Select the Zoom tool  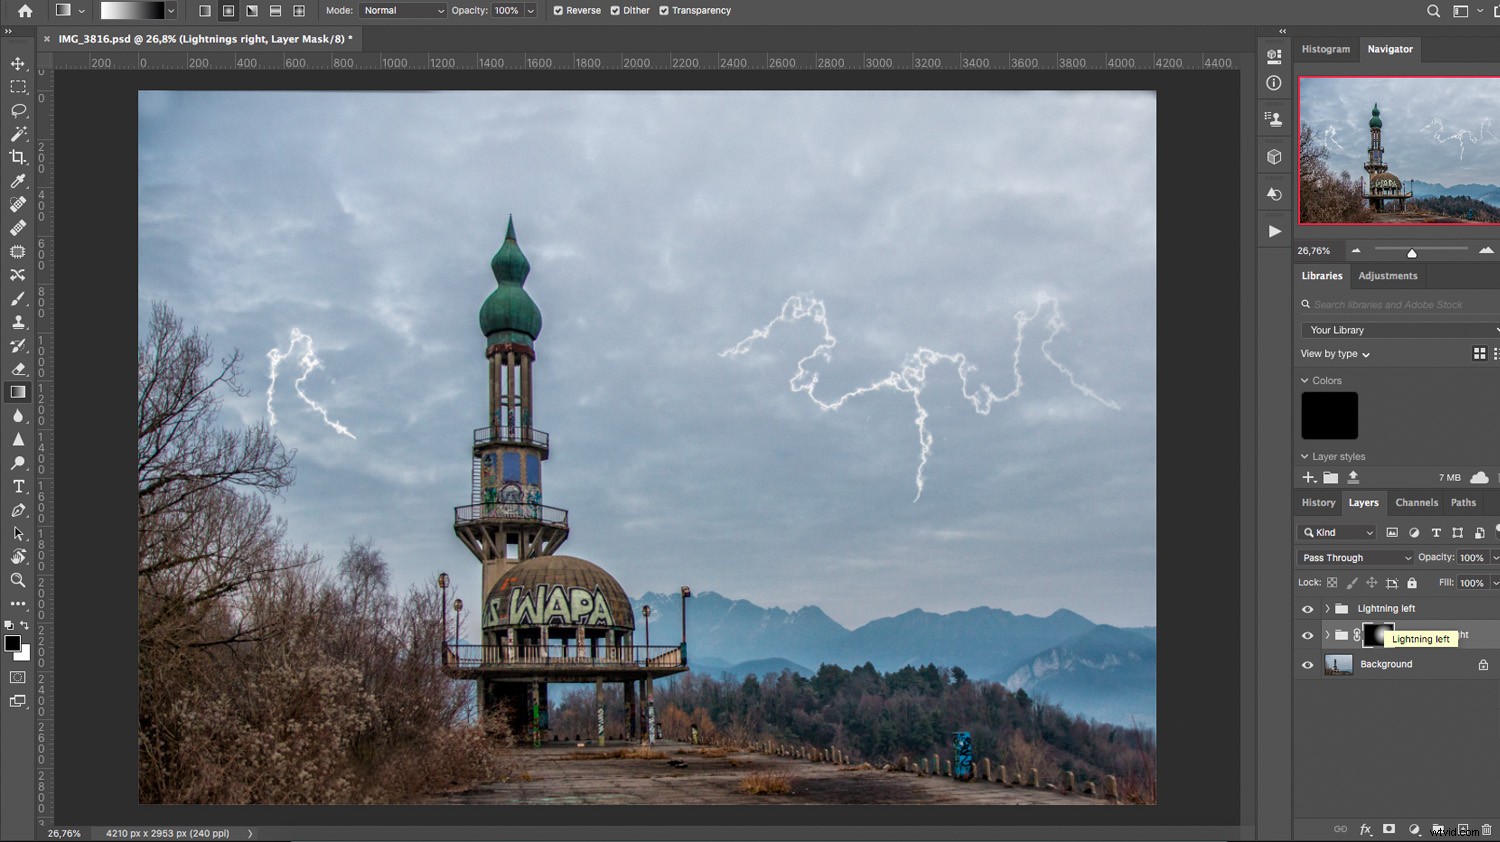pyautogui.click(x=18, y=580)
